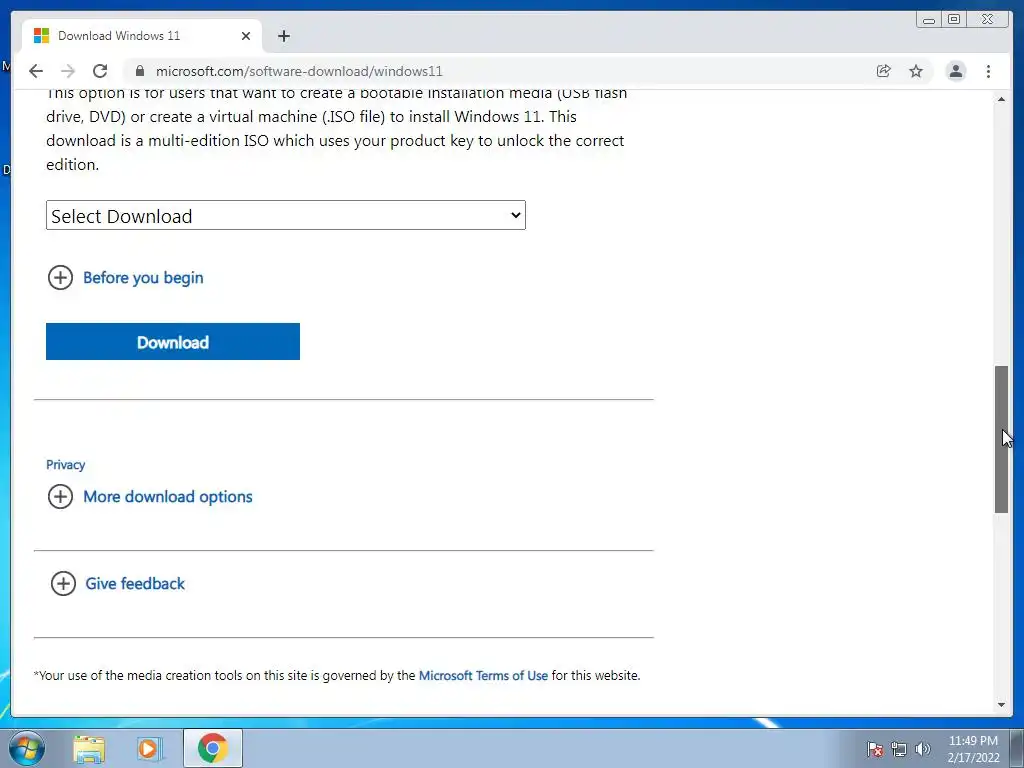Restore down the Chrome window

[954, 20]
